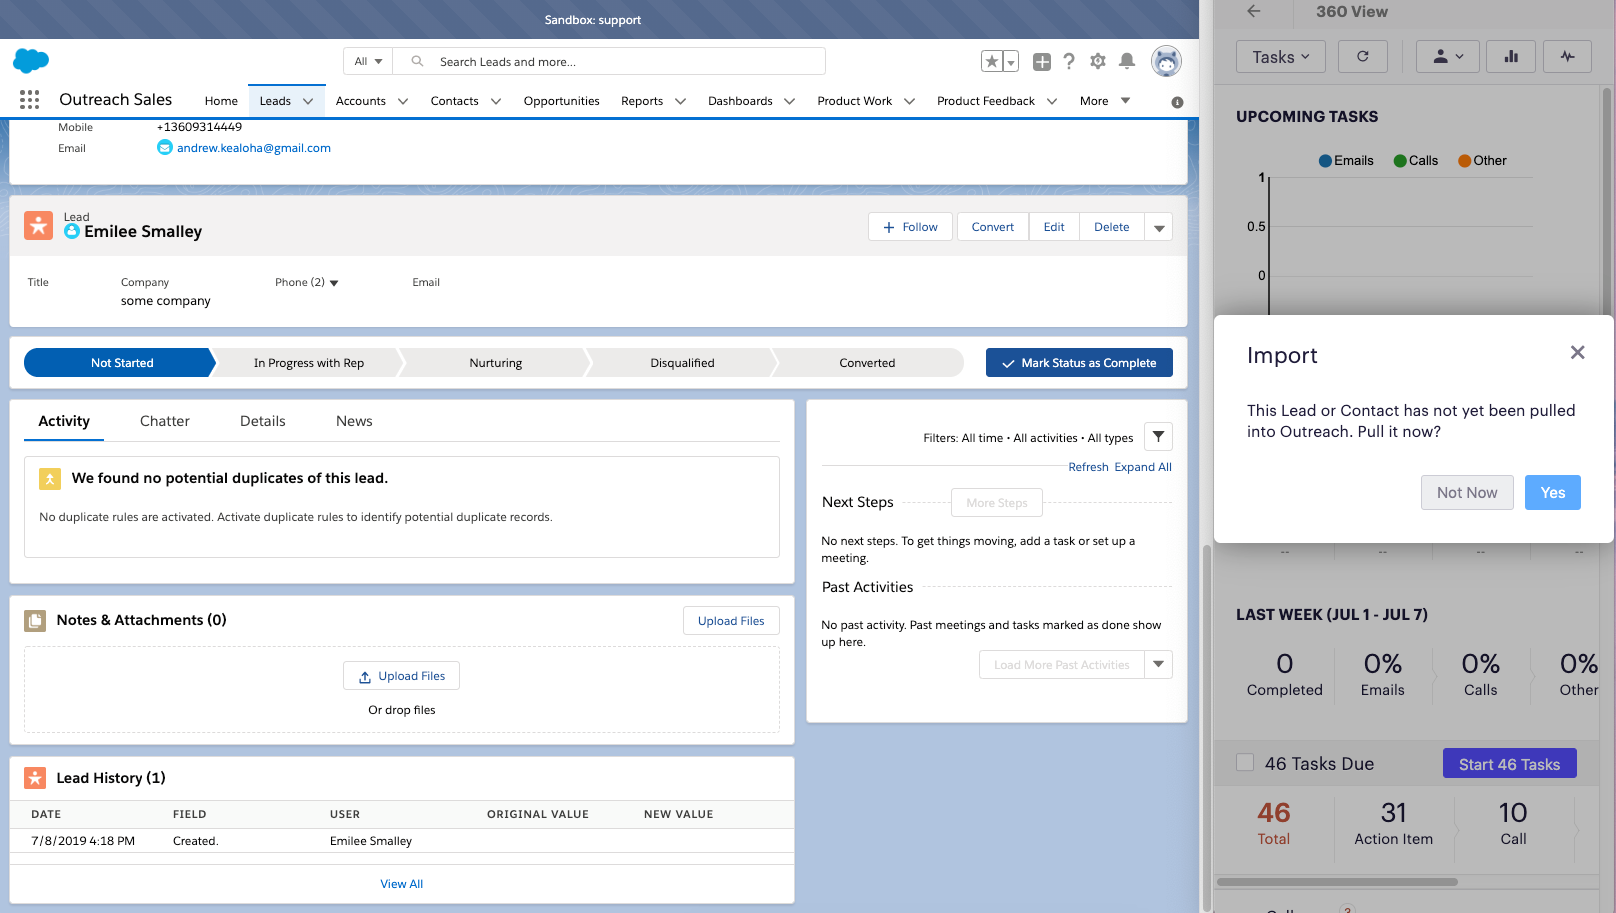Expand the Phone (2) dropdown

coord(334,283)
